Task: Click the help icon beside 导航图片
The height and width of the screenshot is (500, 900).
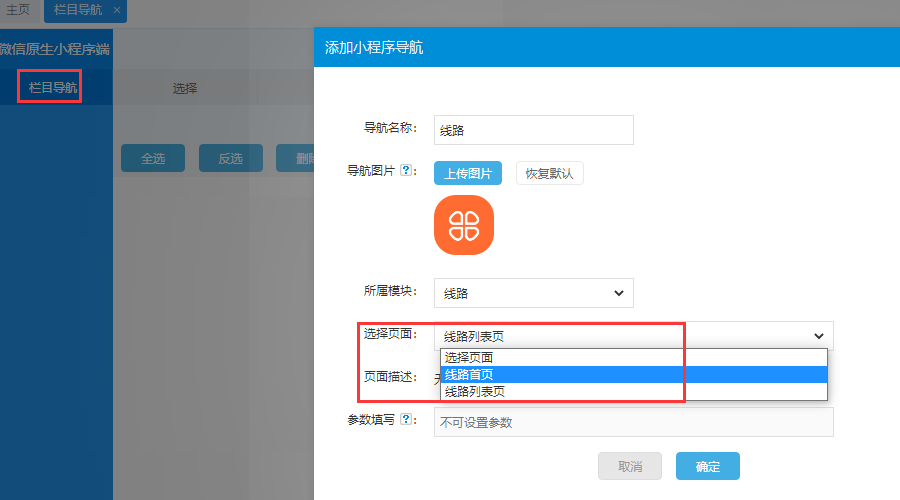Action: click(x=406, y=171)
